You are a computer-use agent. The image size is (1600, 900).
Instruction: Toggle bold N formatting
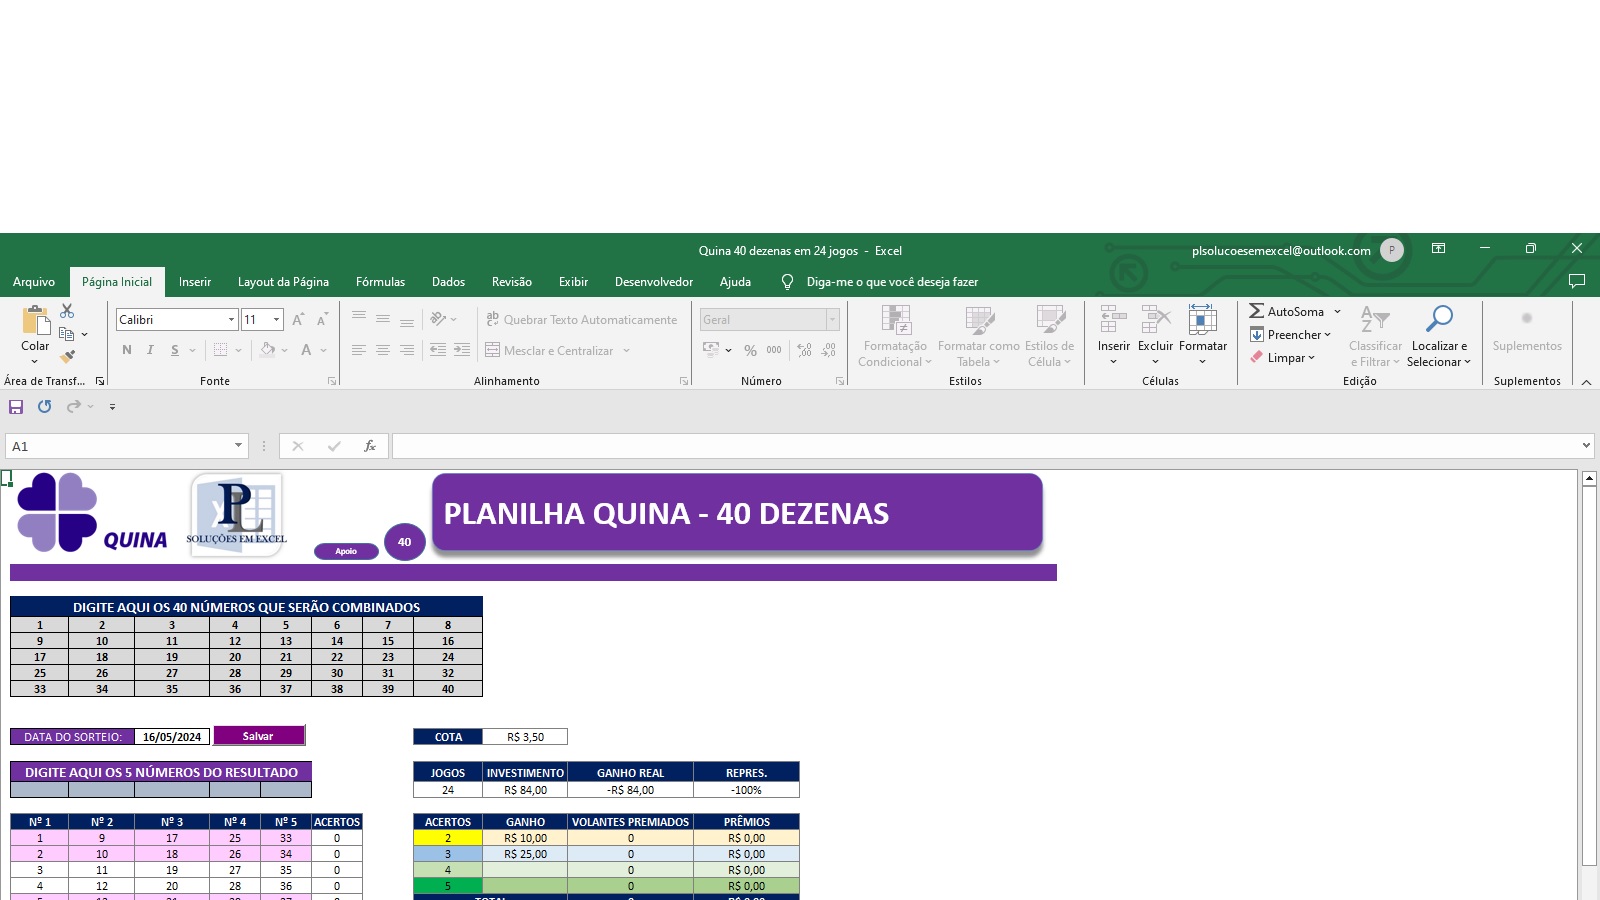coord(127,350)
